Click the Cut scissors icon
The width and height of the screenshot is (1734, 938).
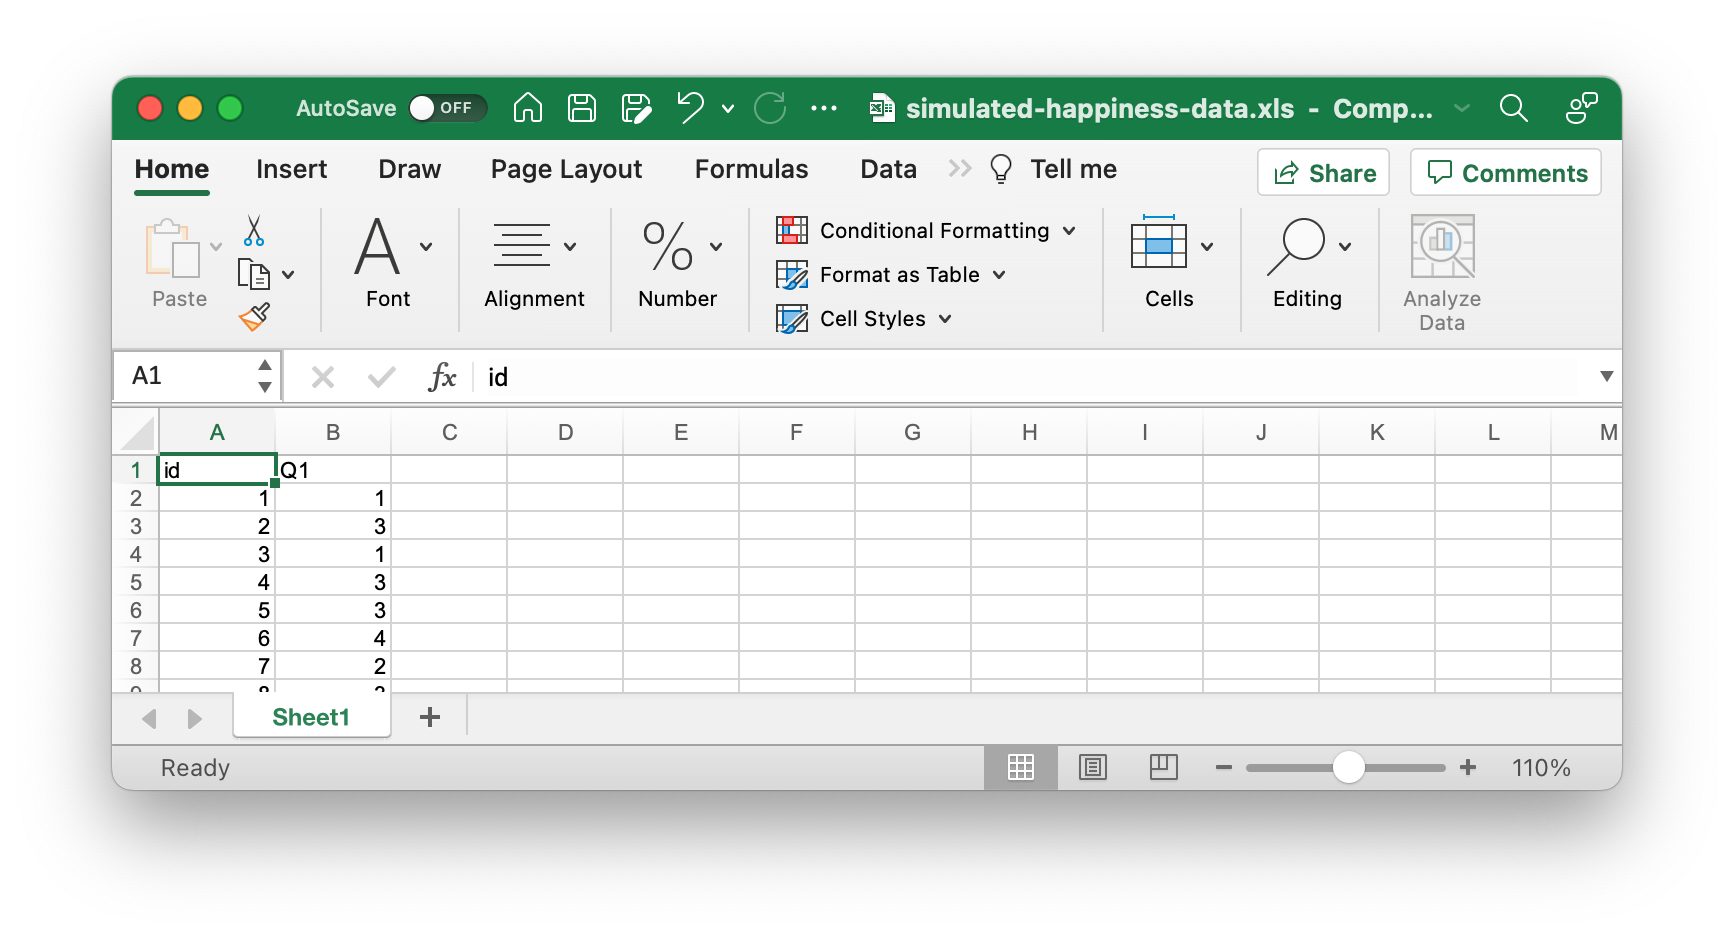click(254, 230)
